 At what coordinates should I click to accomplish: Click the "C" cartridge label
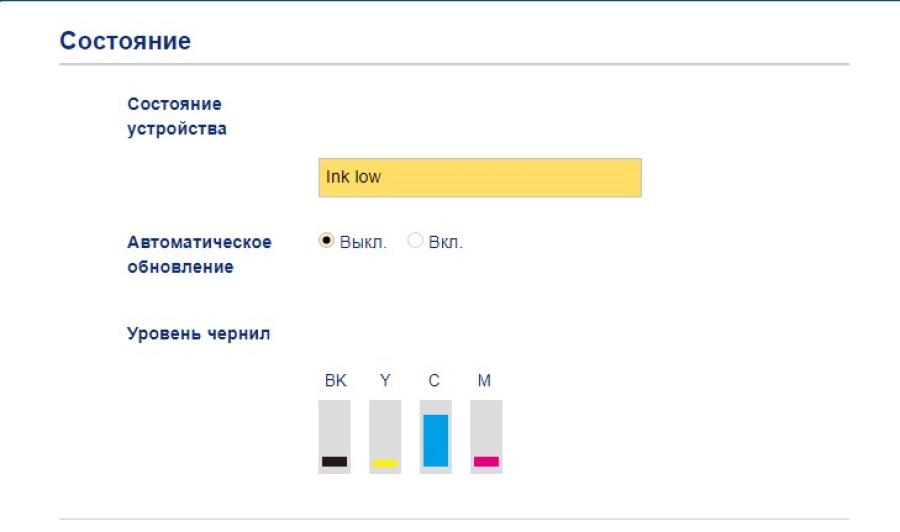coord(435,381)
